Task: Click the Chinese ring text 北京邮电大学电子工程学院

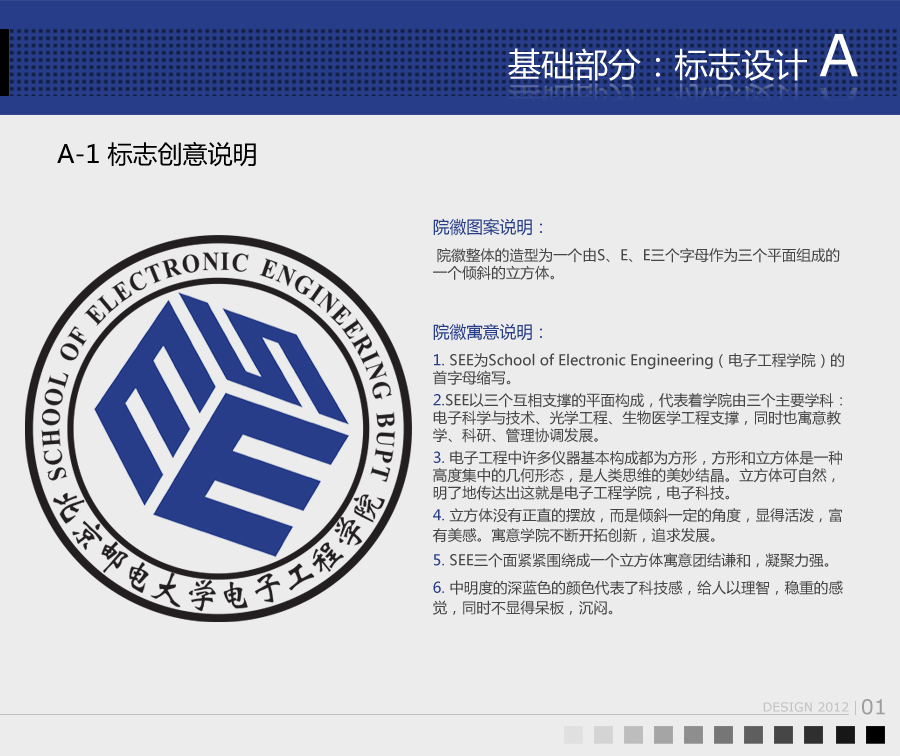Action: [x=218, y=551]
